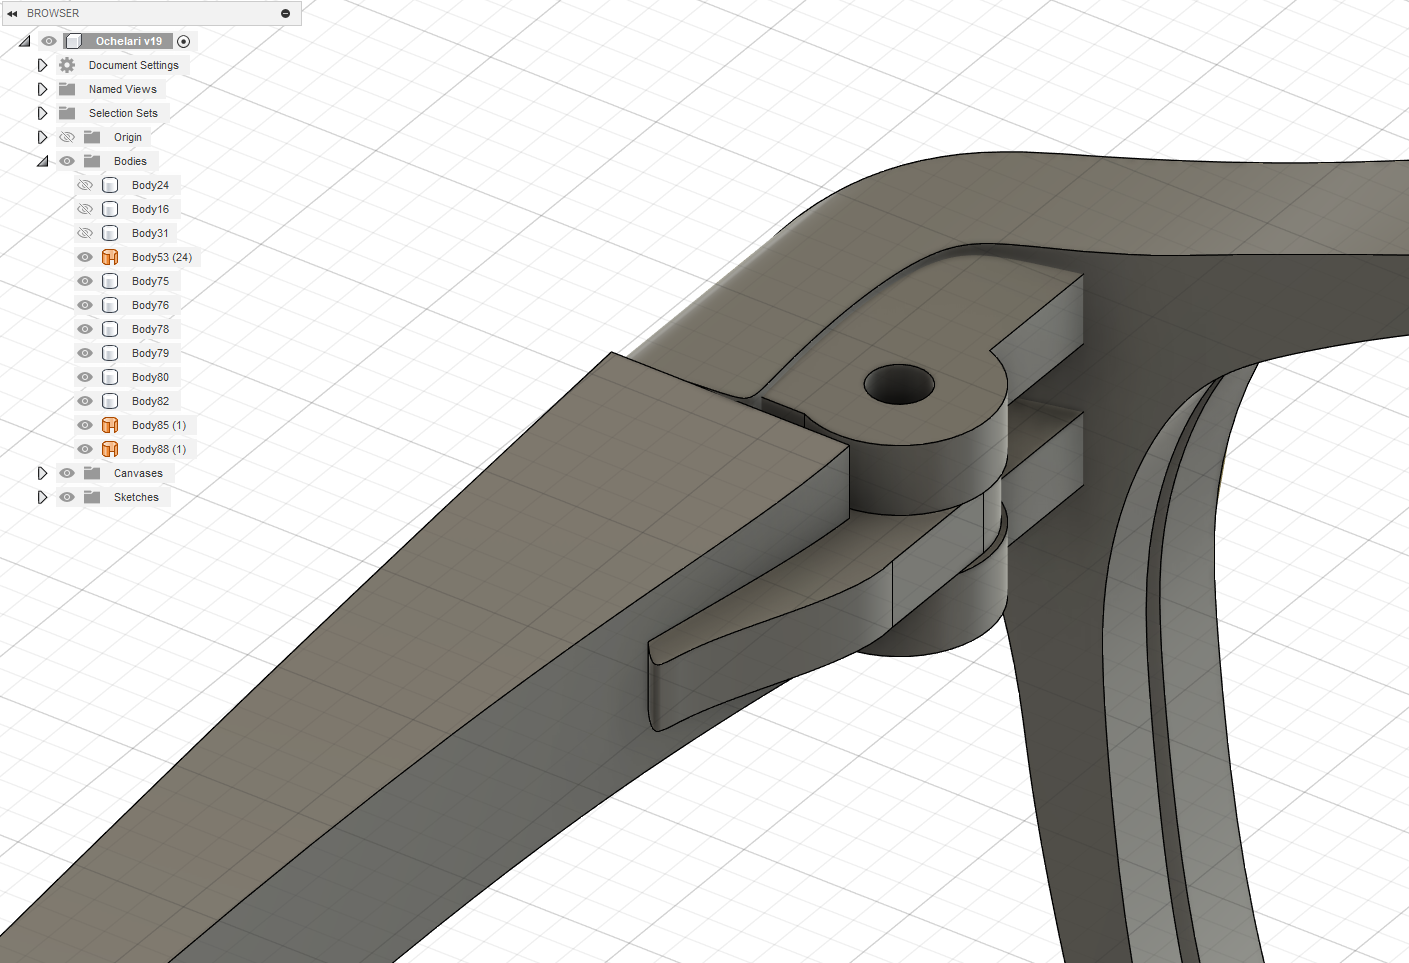Hide the Canvases folder

point(67,473)
